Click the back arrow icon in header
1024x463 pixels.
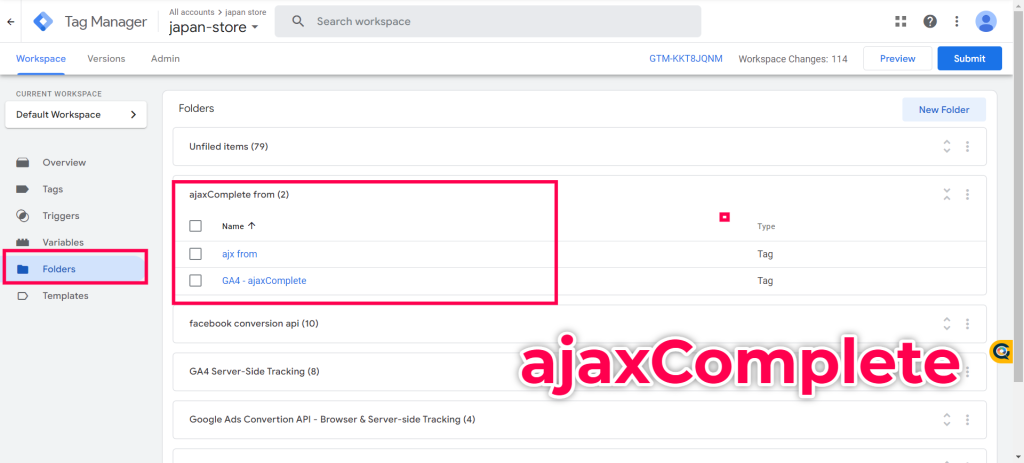pos(10,22)
